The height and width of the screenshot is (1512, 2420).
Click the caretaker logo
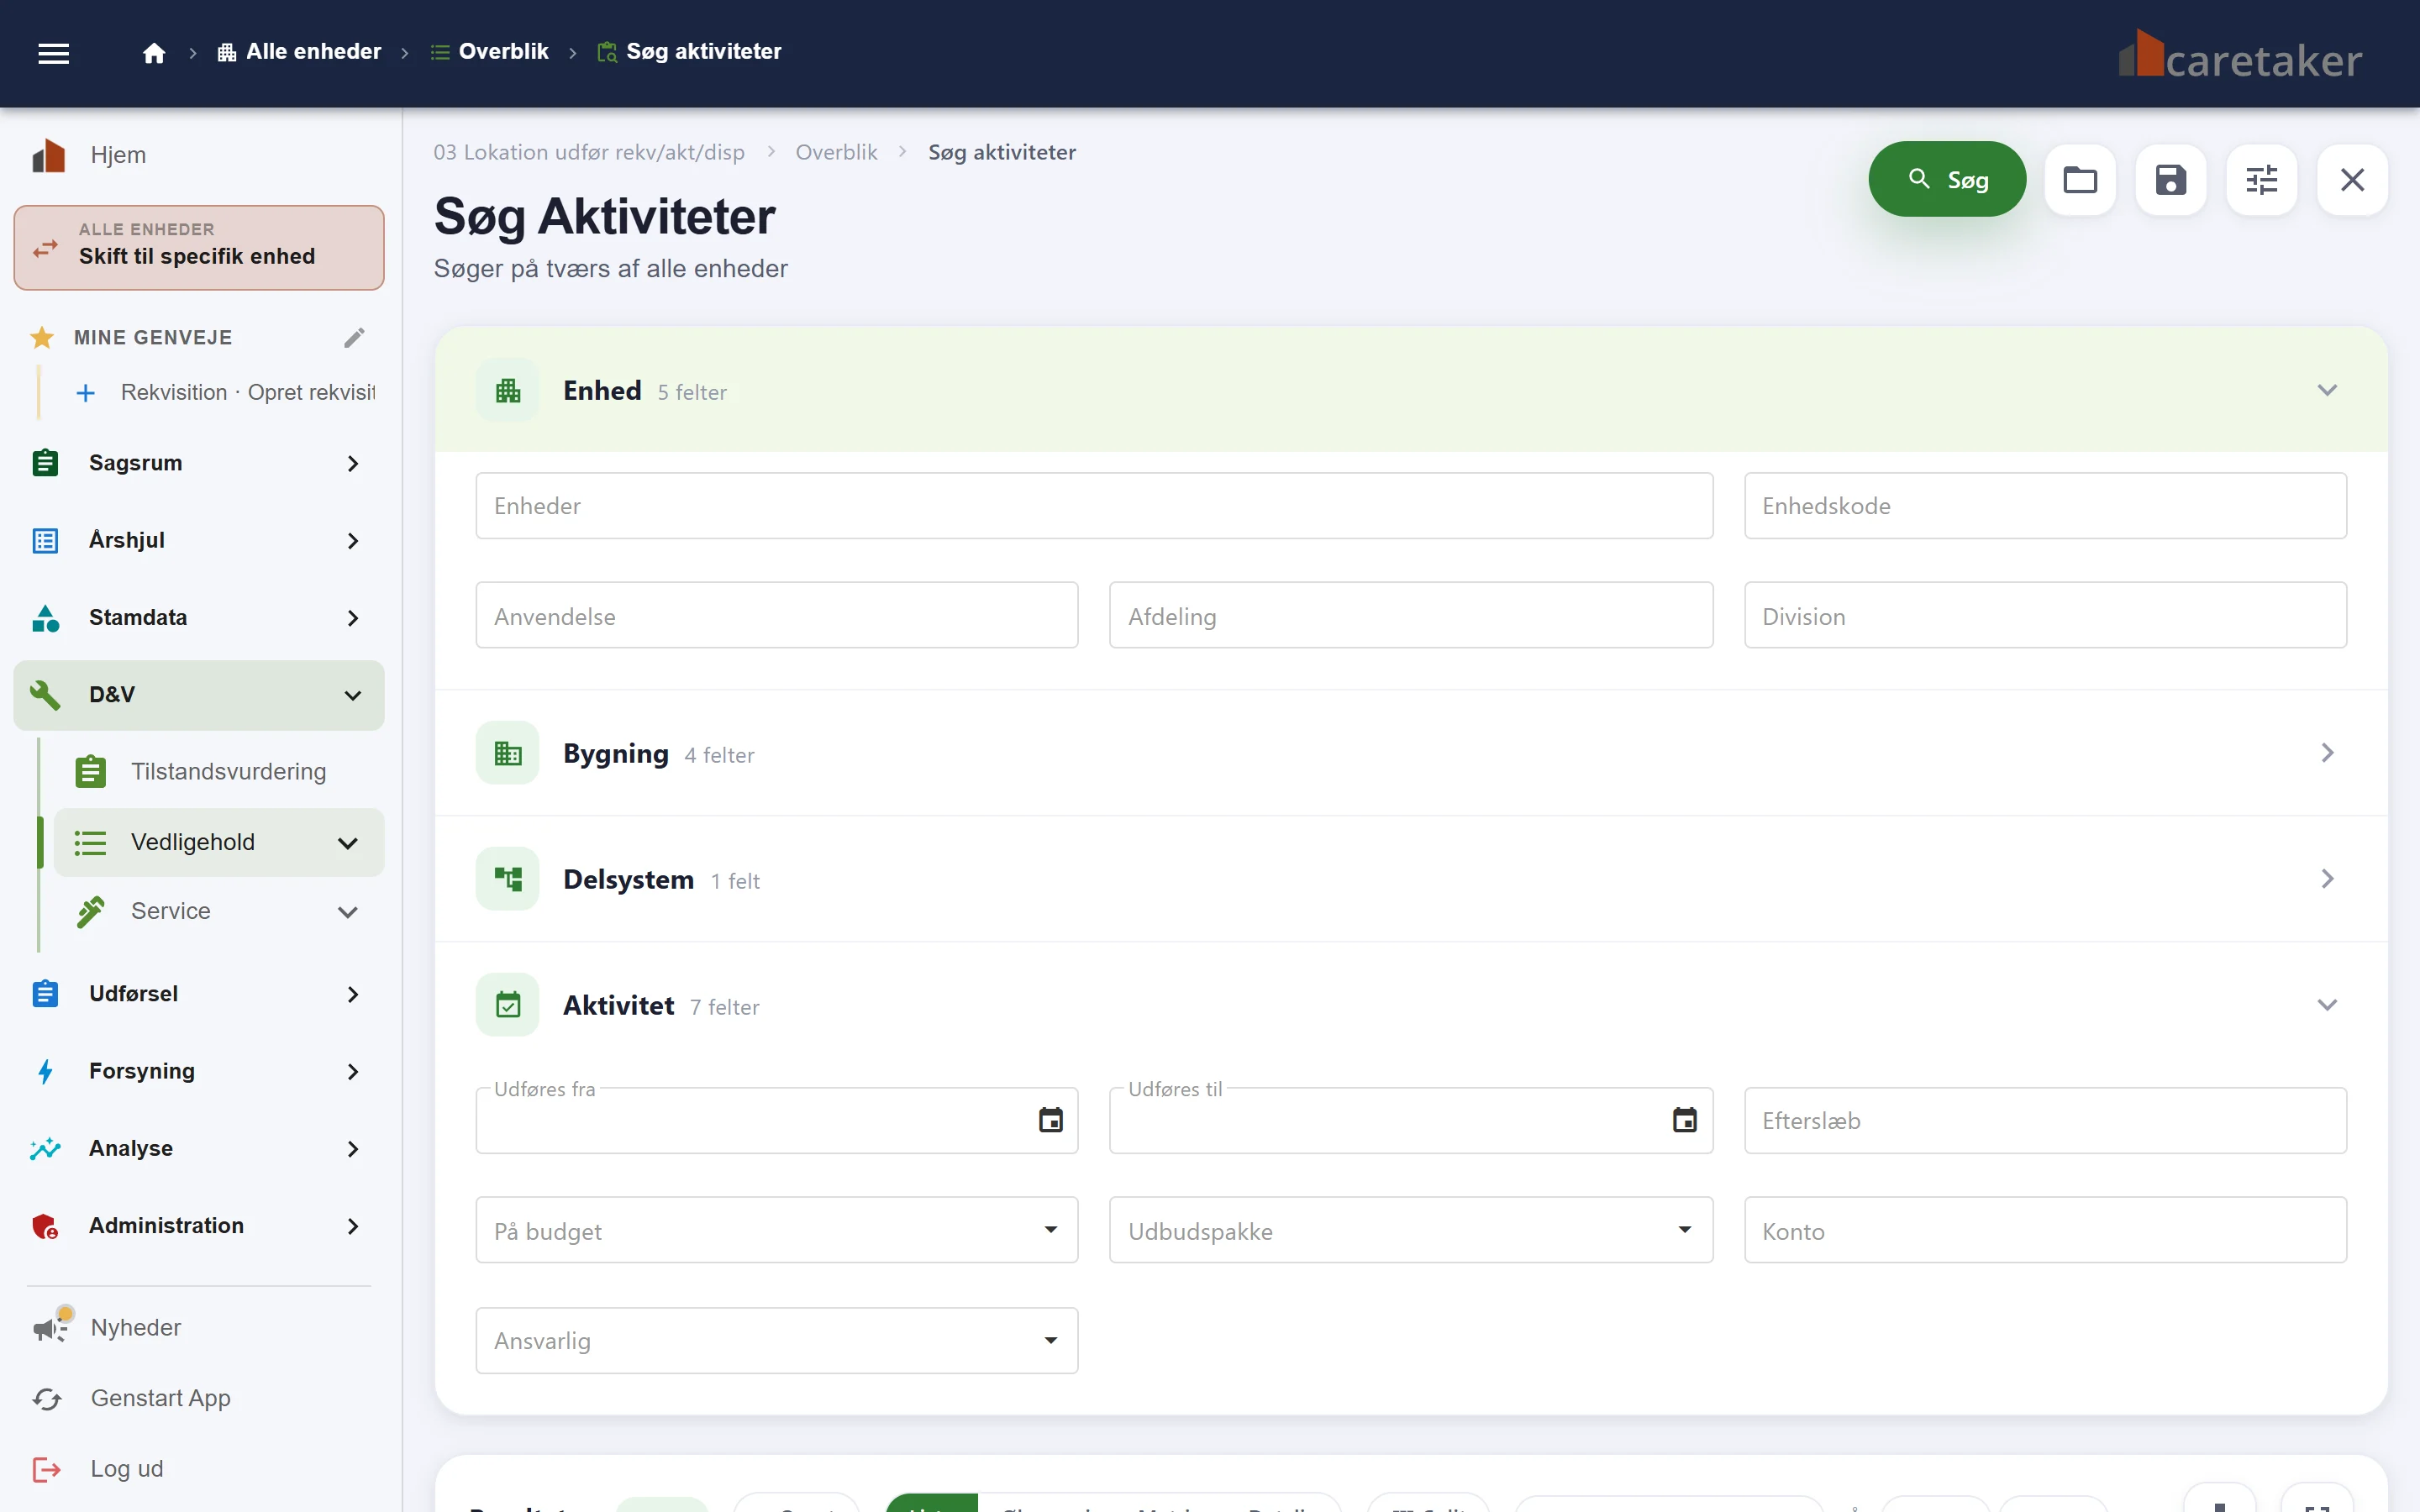click(x=2240, y=55)
